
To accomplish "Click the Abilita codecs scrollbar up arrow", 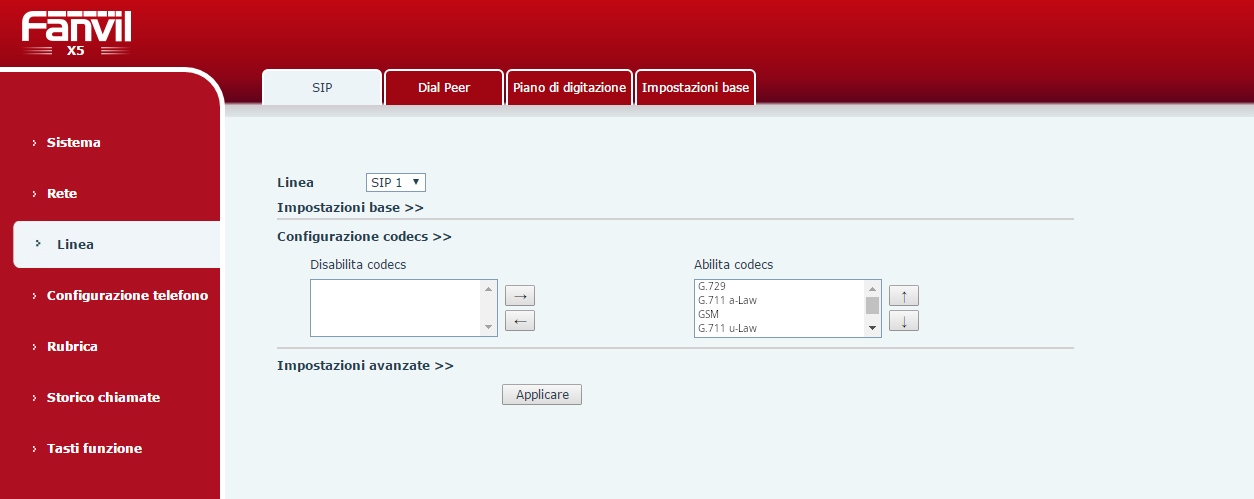I will point(872,288).
